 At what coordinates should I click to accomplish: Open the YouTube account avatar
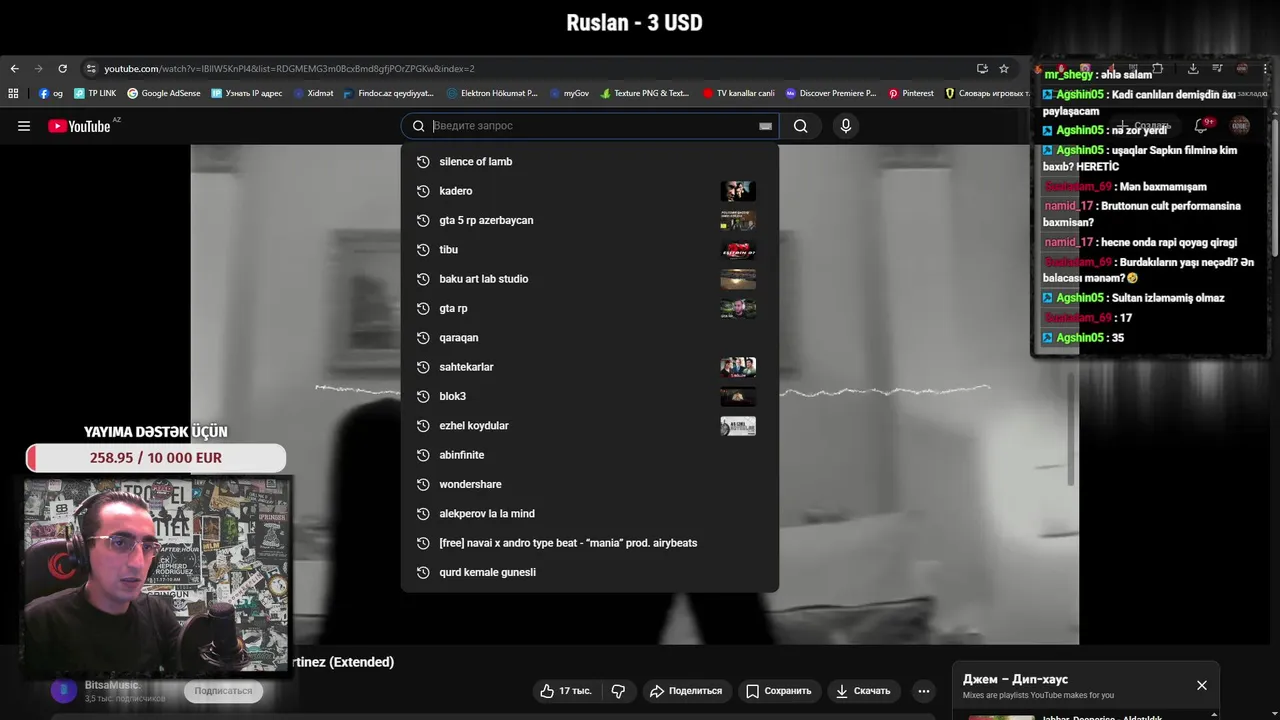tap(1240, 126)
